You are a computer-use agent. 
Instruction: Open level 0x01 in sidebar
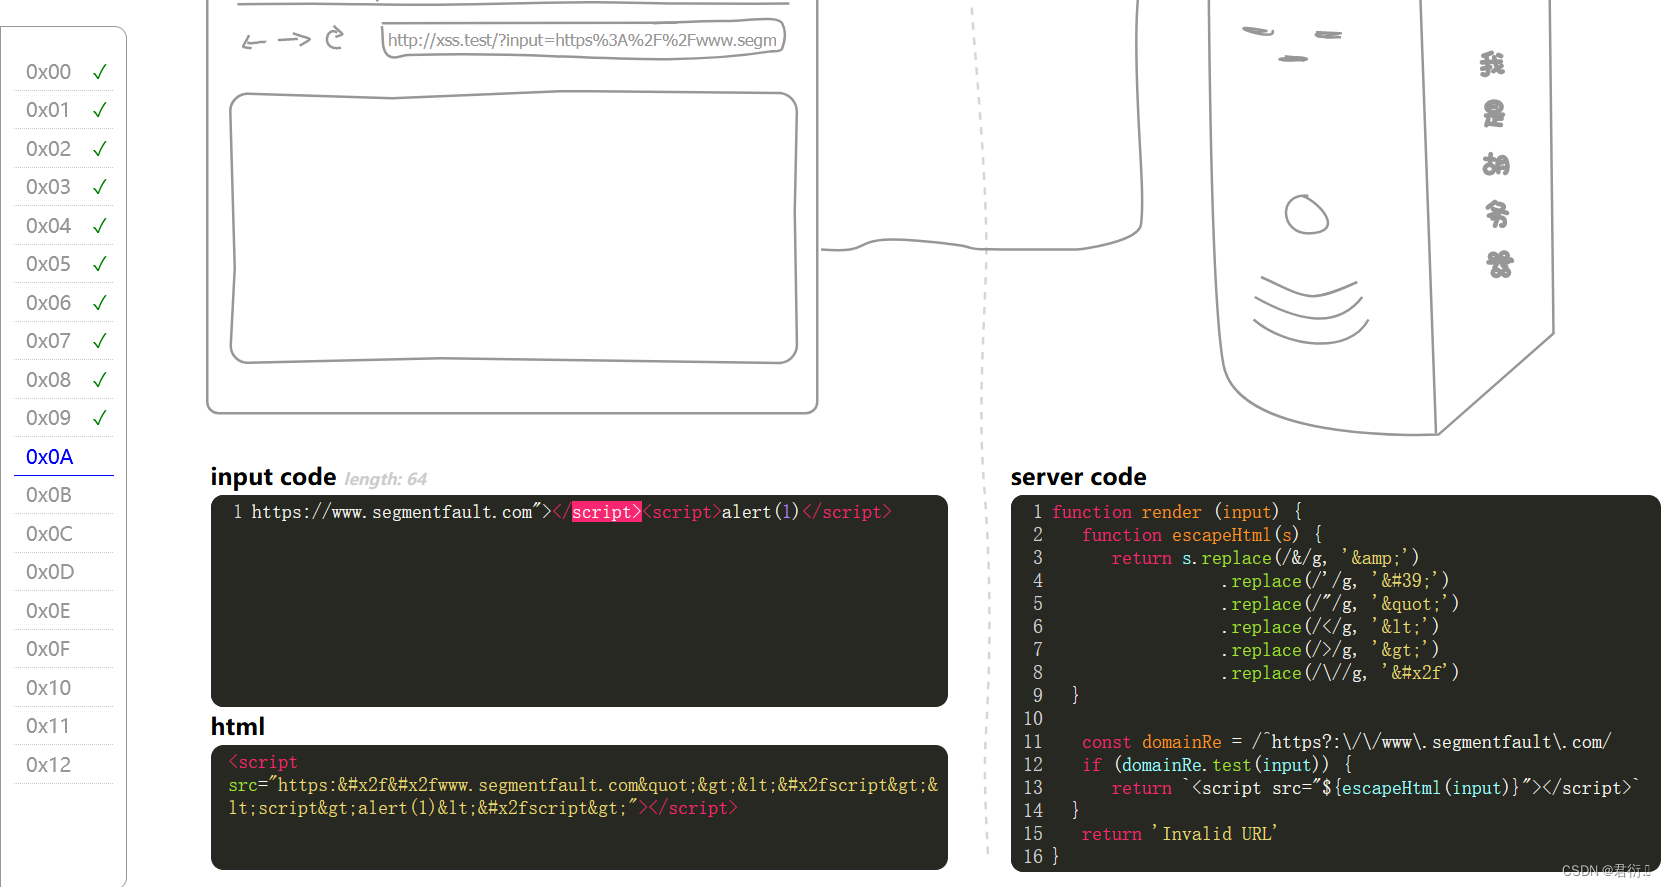(x=64, y=110)
